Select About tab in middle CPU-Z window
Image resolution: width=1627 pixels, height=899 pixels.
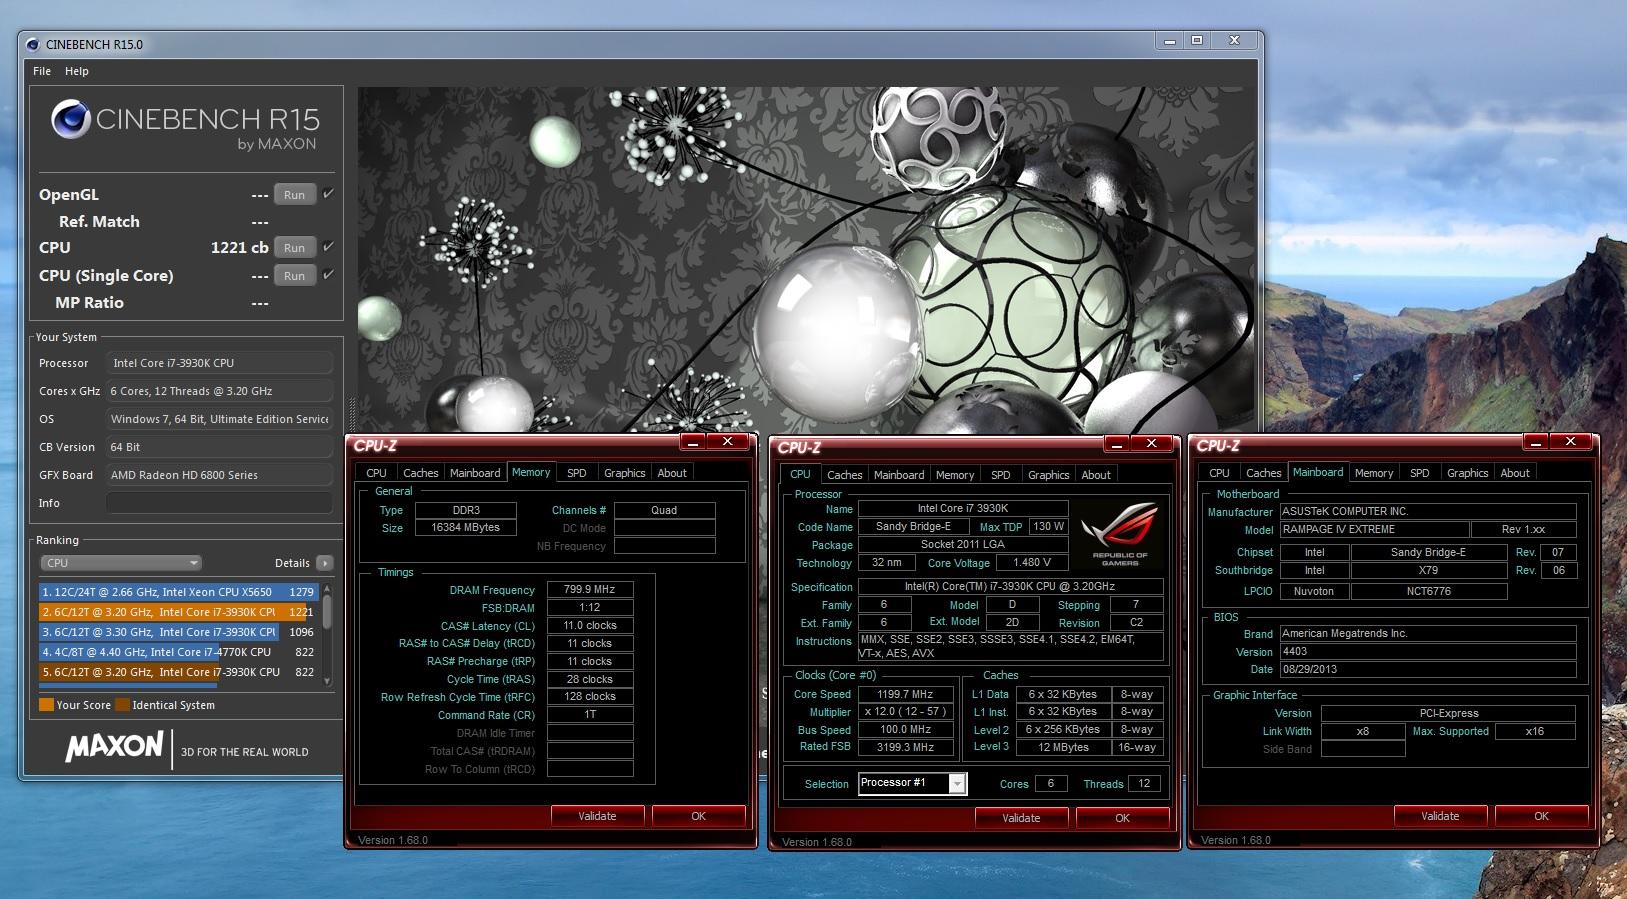1096,475
